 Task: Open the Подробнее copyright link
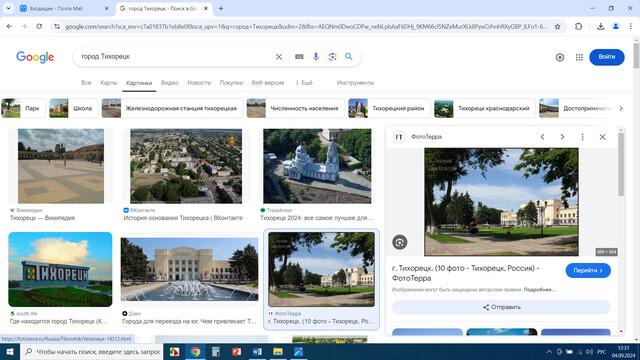pos(540,289)
